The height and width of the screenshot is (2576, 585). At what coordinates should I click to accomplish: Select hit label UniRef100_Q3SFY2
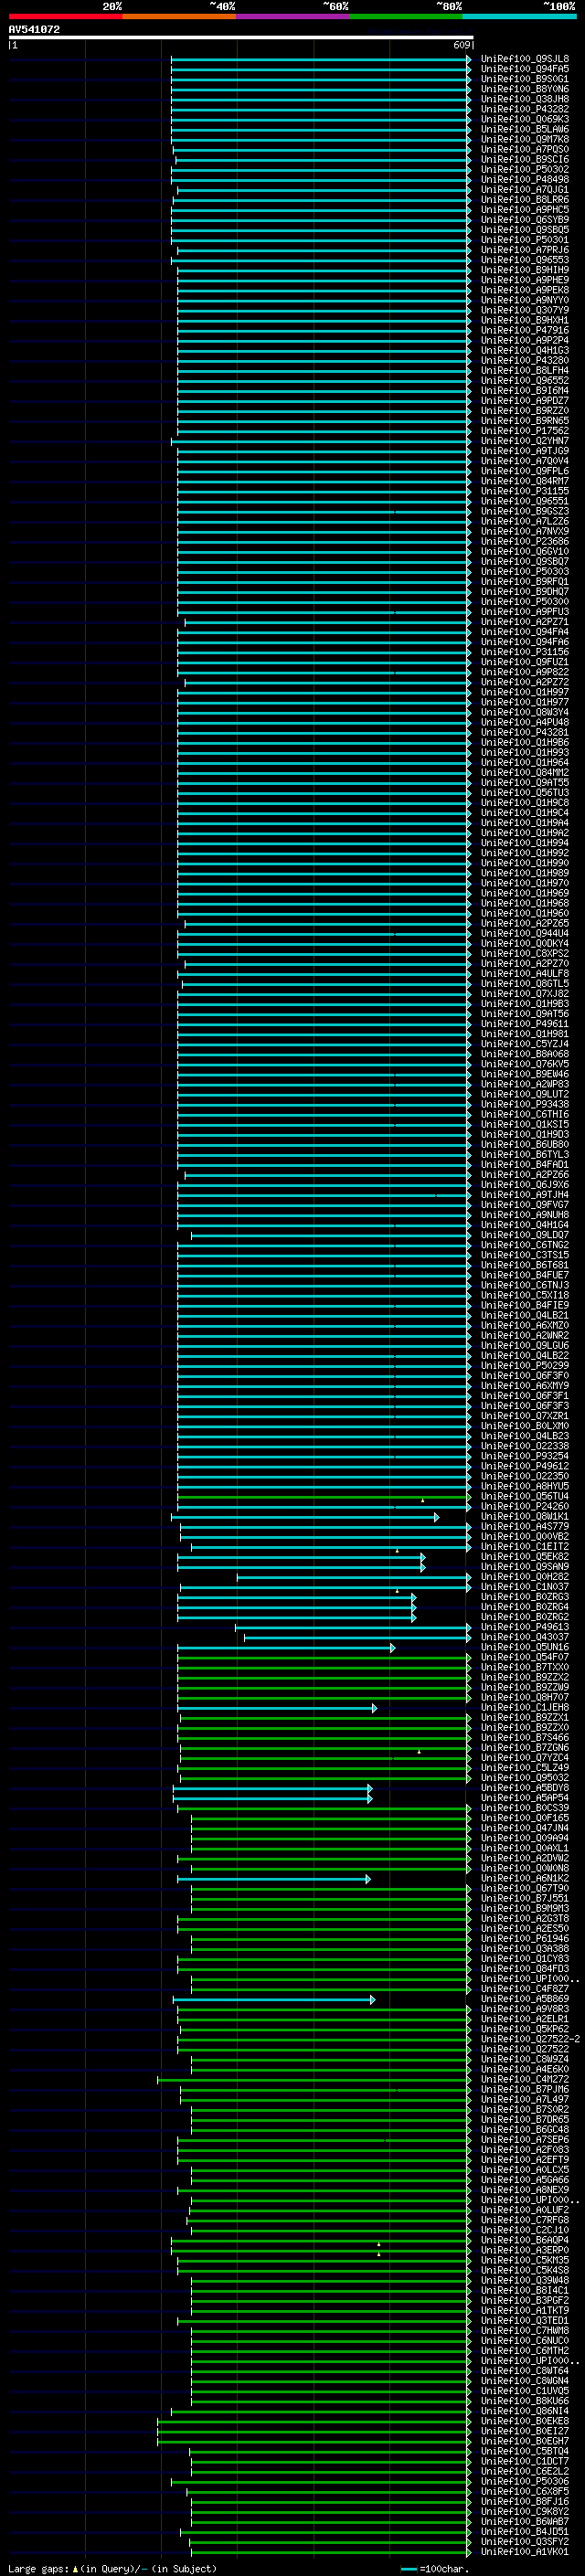click(x=524, y=2542)
